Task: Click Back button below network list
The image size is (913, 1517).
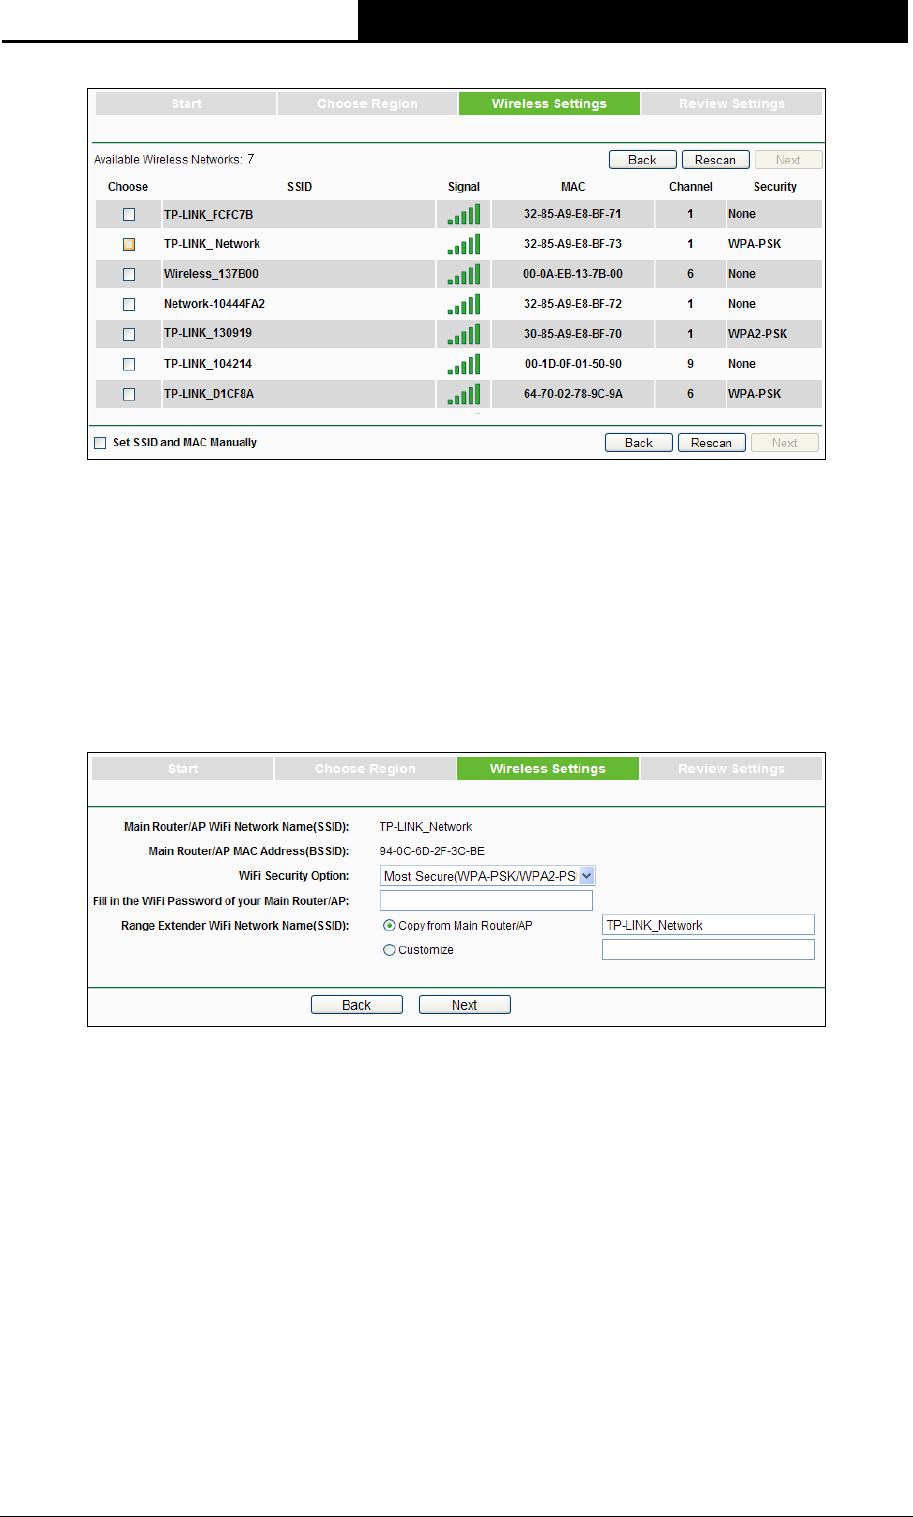Action: tap(639, 443)
